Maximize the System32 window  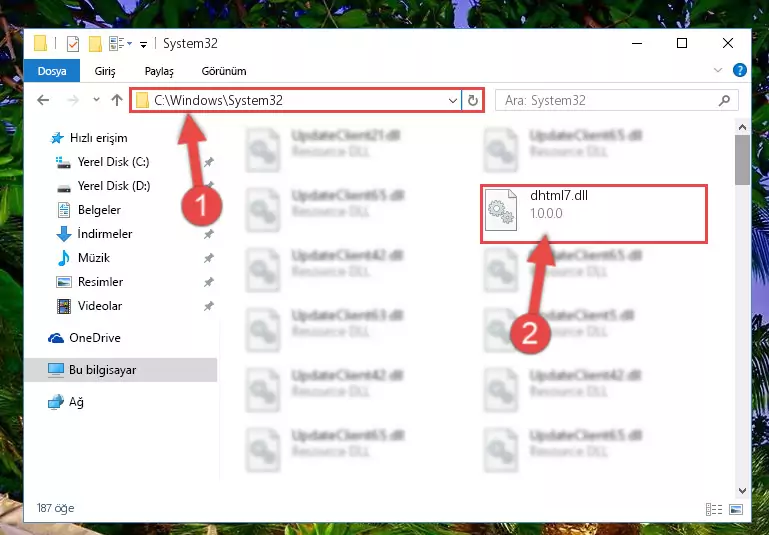point(682,44)
